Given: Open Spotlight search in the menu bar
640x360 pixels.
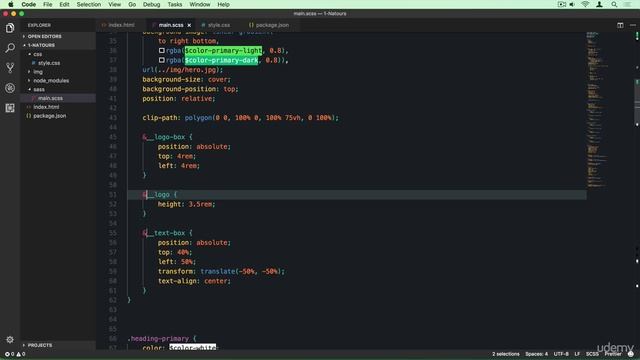Looking at the screenshot, I should point(614,4).
